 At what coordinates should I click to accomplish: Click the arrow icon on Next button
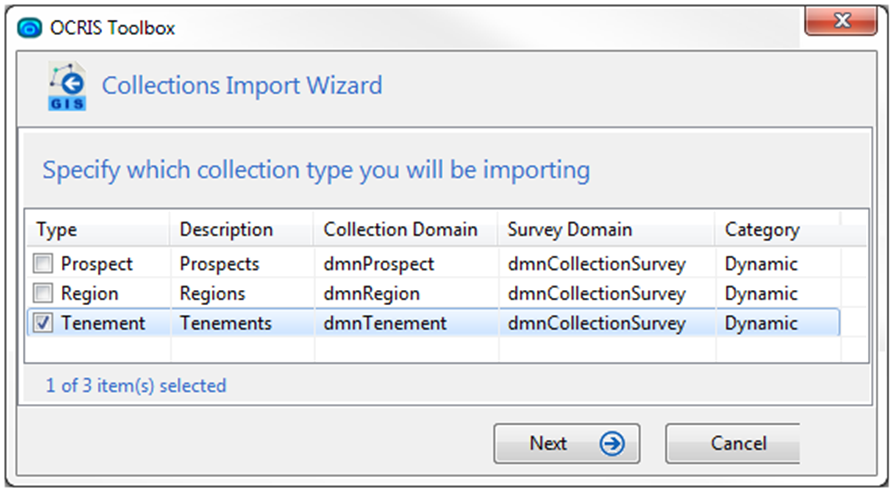611,443
